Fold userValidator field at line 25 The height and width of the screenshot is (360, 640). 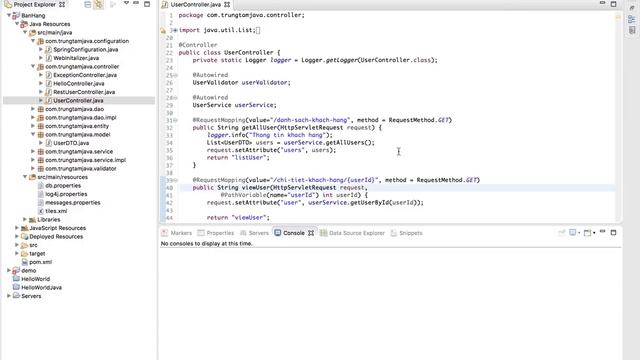(176, 75)
